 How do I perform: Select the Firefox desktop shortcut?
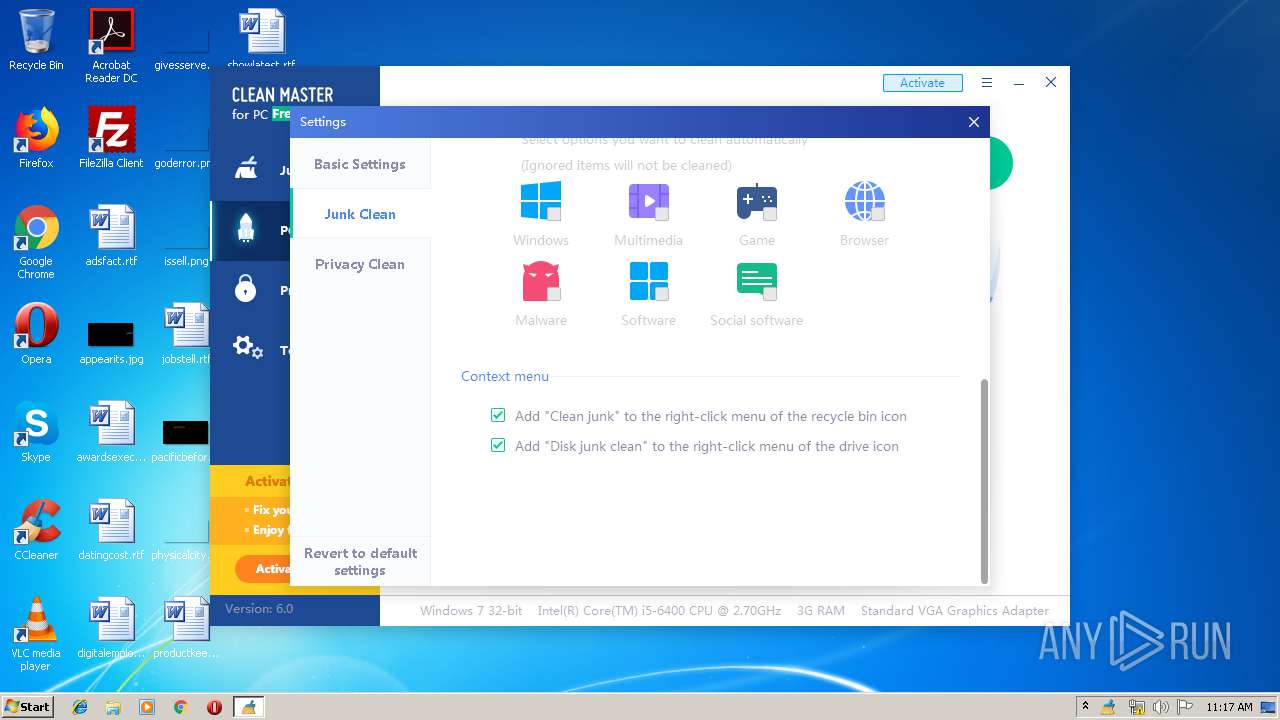[x=36, y=138]
